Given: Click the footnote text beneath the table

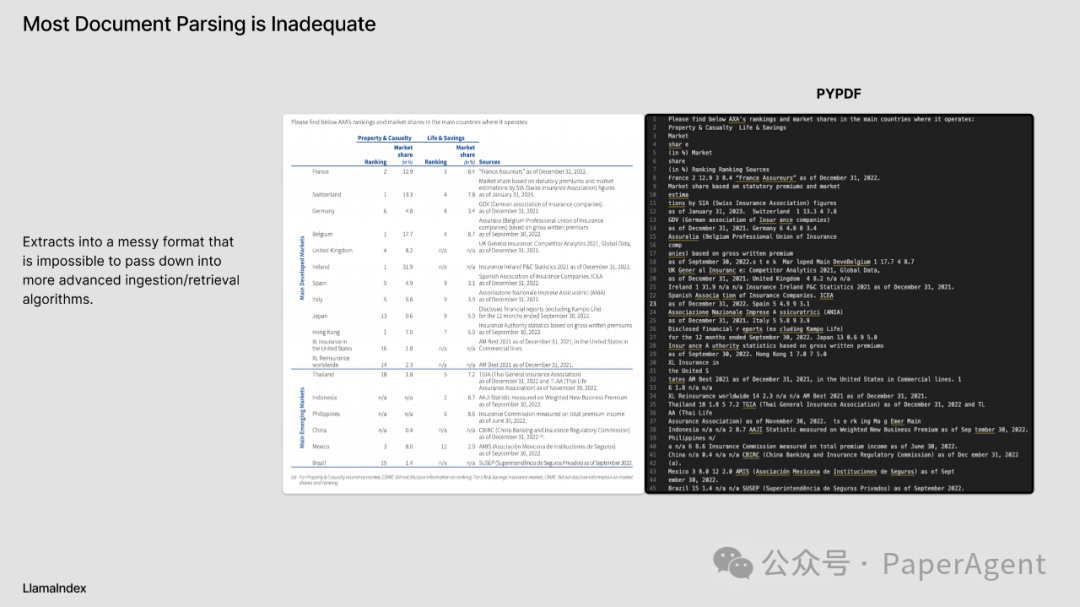Looking at the screenshot, I should pyautogui.click(x=462, y=479).
